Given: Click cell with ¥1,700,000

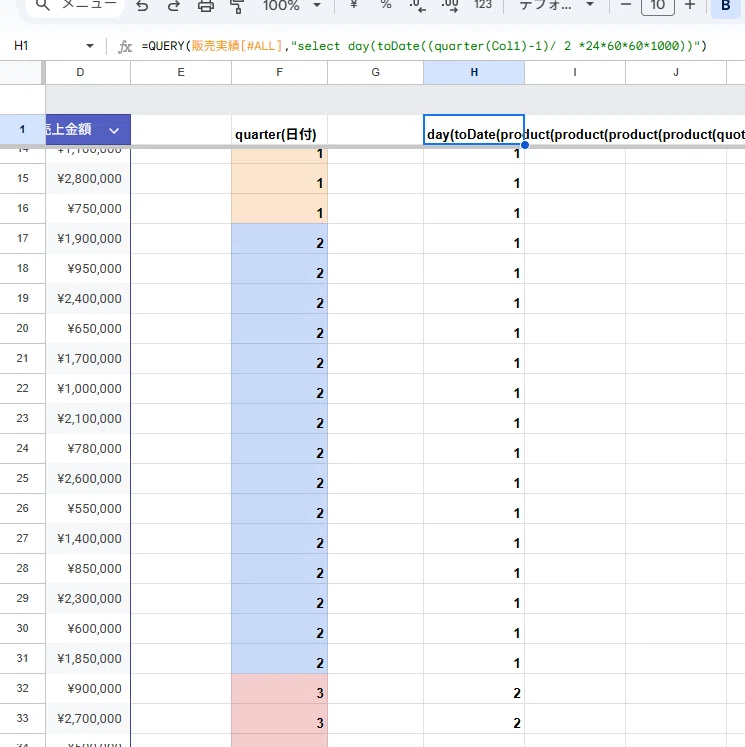Looking at the screenshot, I should (x=88, y=359).
